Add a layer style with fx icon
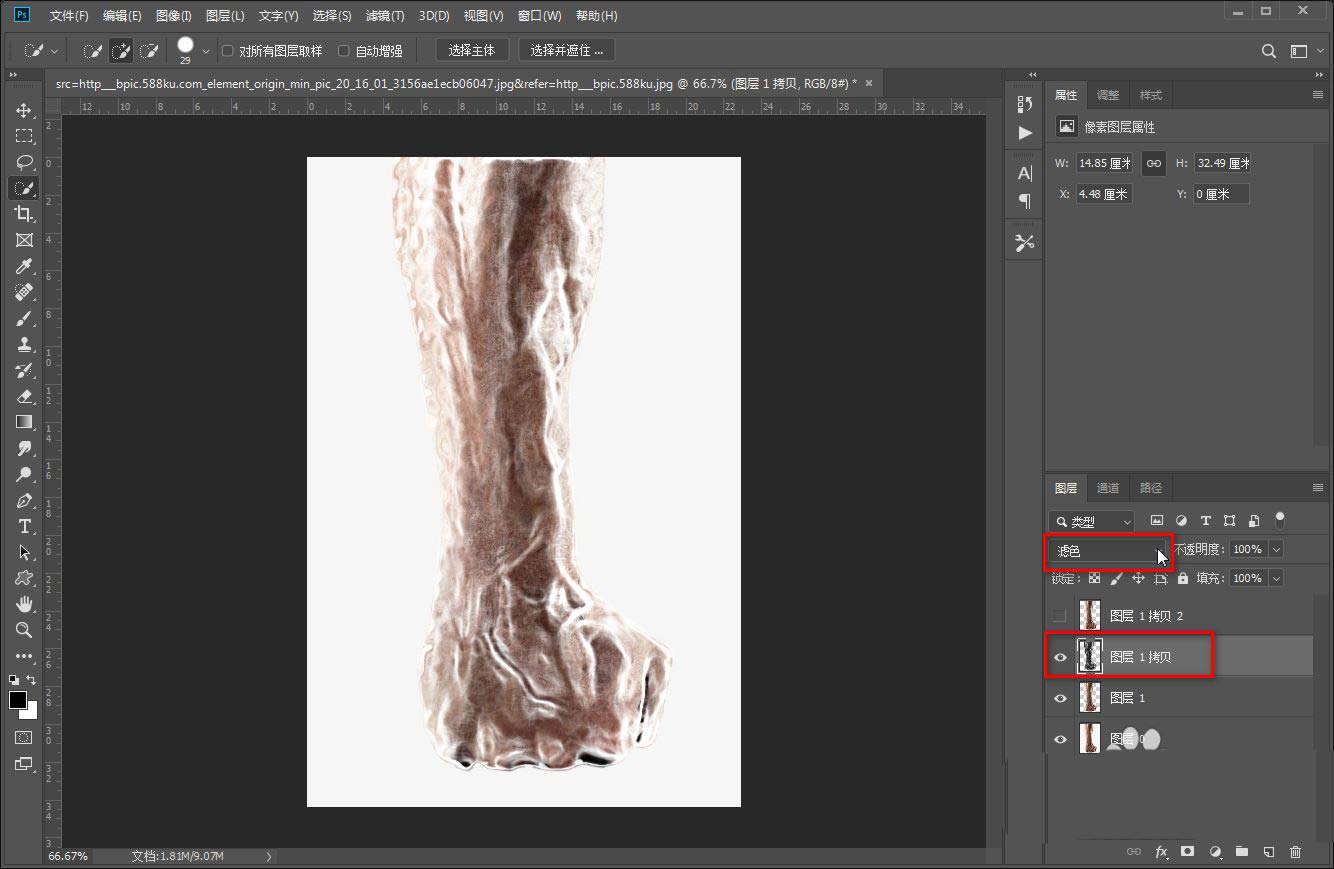The height and width of the screenshot is (869, 1334). (1161, 852)
